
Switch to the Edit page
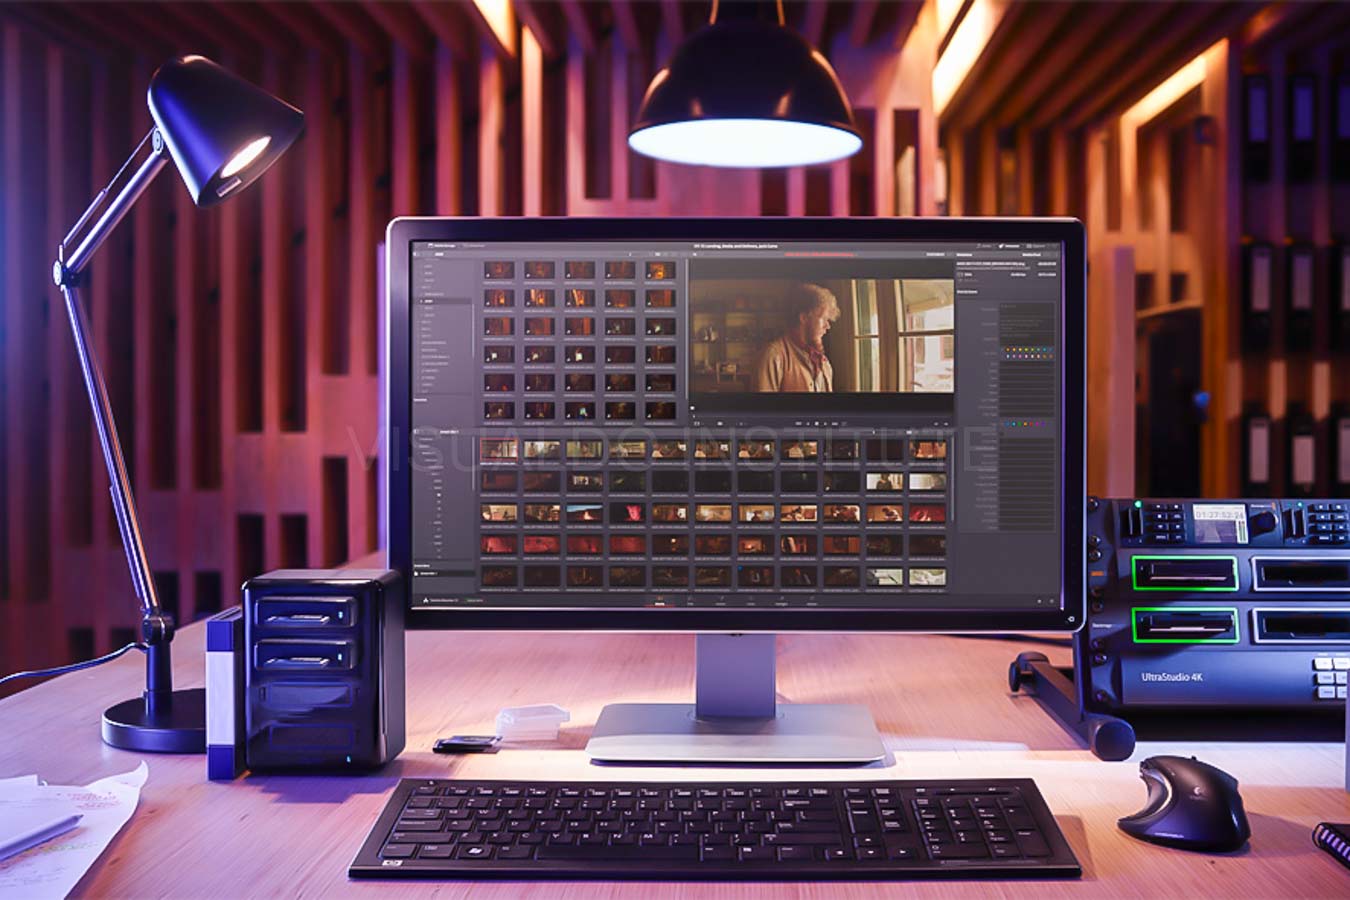pyautogui.click(x=690, y=604)
